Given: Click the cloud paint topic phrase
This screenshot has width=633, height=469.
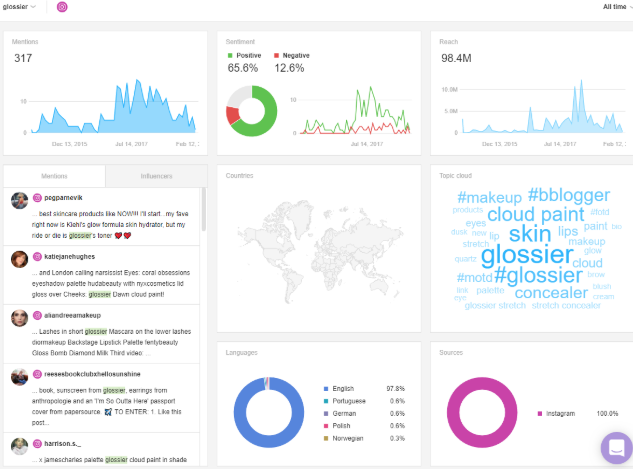Looking at the screenshot, I should (536, 214).
